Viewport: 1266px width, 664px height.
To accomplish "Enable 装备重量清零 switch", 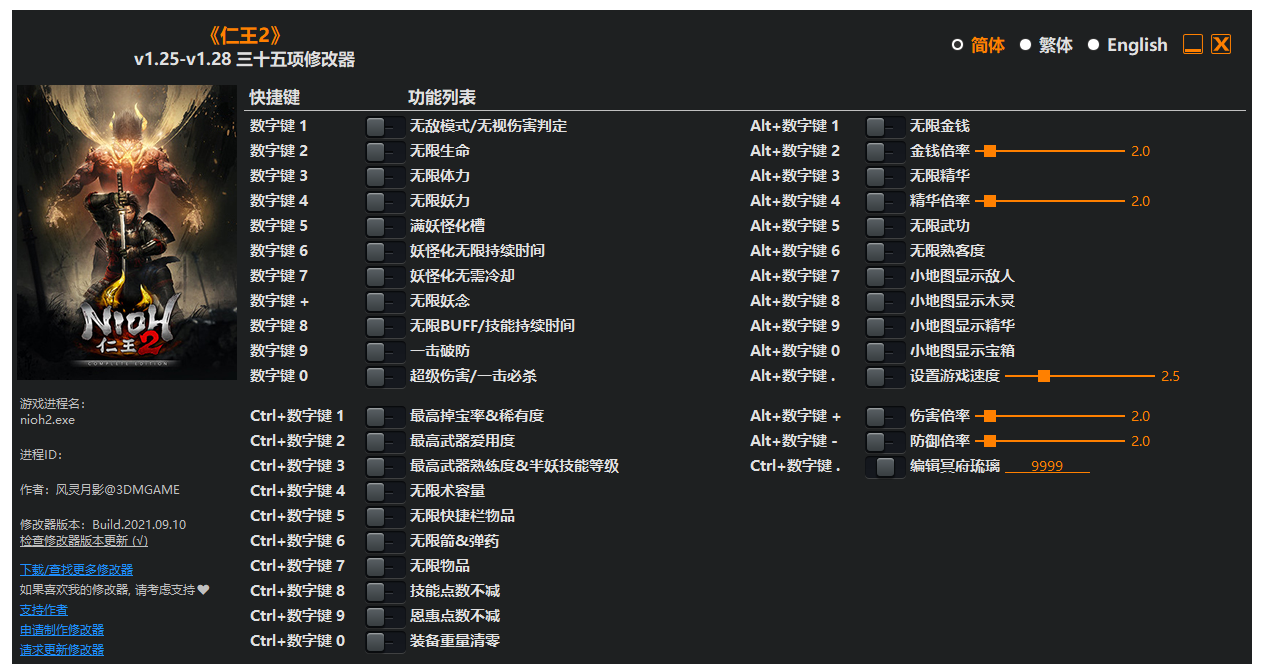I will [385, 641].
